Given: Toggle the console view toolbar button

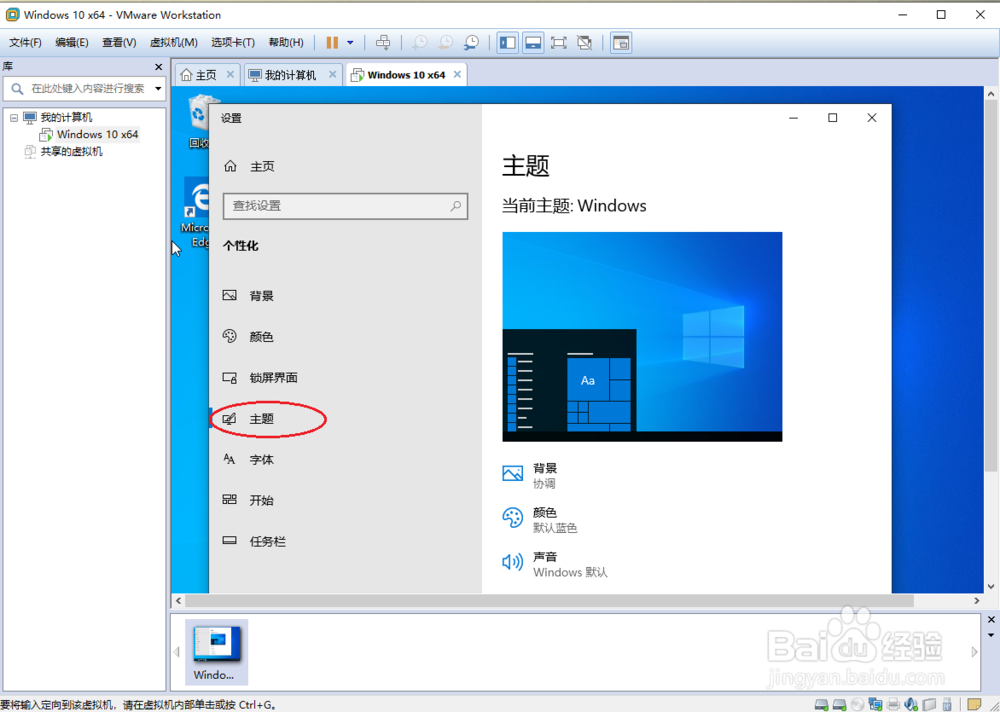Looking at the screenshot, I should 621,43.
